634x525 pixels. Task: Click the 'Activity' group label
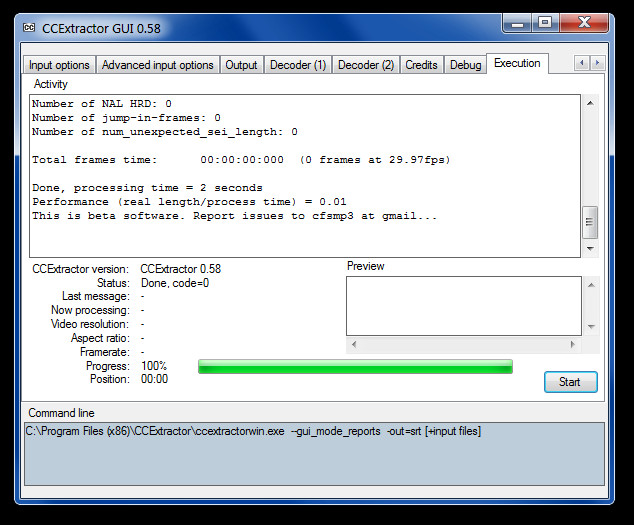[x=51, y=84]
